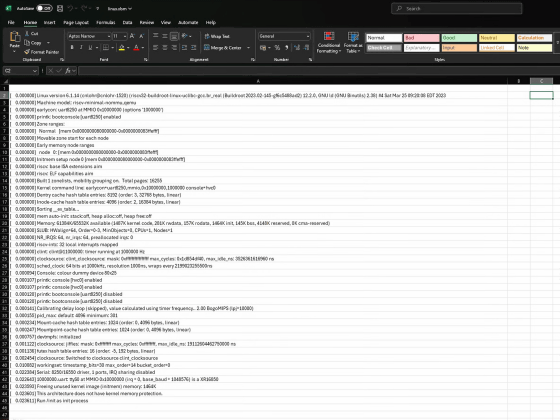Expand the Merge & Center dropdown arrow

point(249,48)
